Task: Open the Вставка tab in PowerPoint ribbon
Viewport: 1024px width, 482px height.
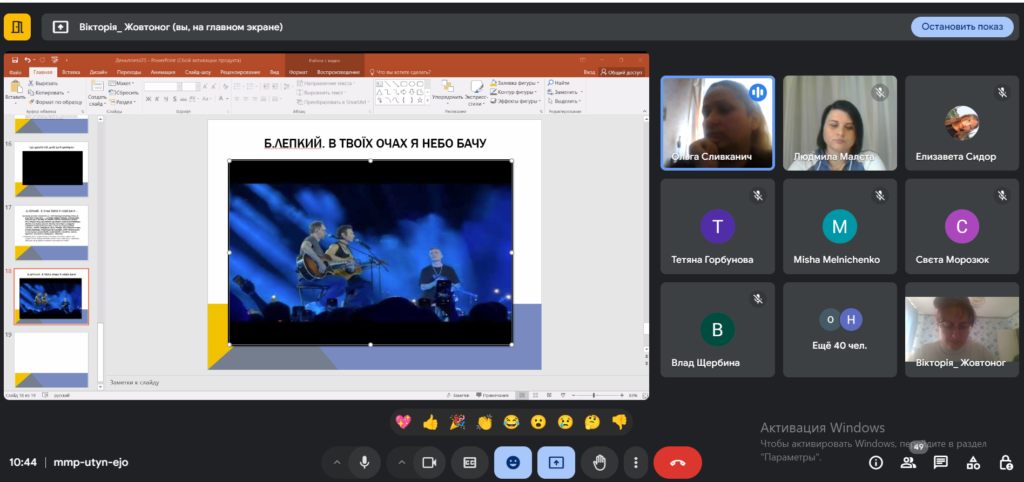Action: 71,73
